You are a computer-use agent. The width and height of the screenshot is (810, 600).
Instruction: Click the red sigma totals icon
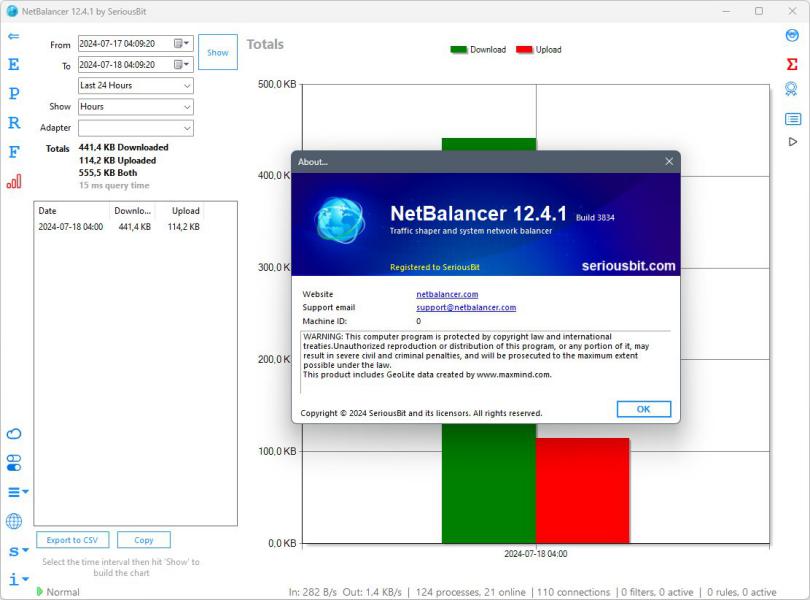[x=792, y=64]
